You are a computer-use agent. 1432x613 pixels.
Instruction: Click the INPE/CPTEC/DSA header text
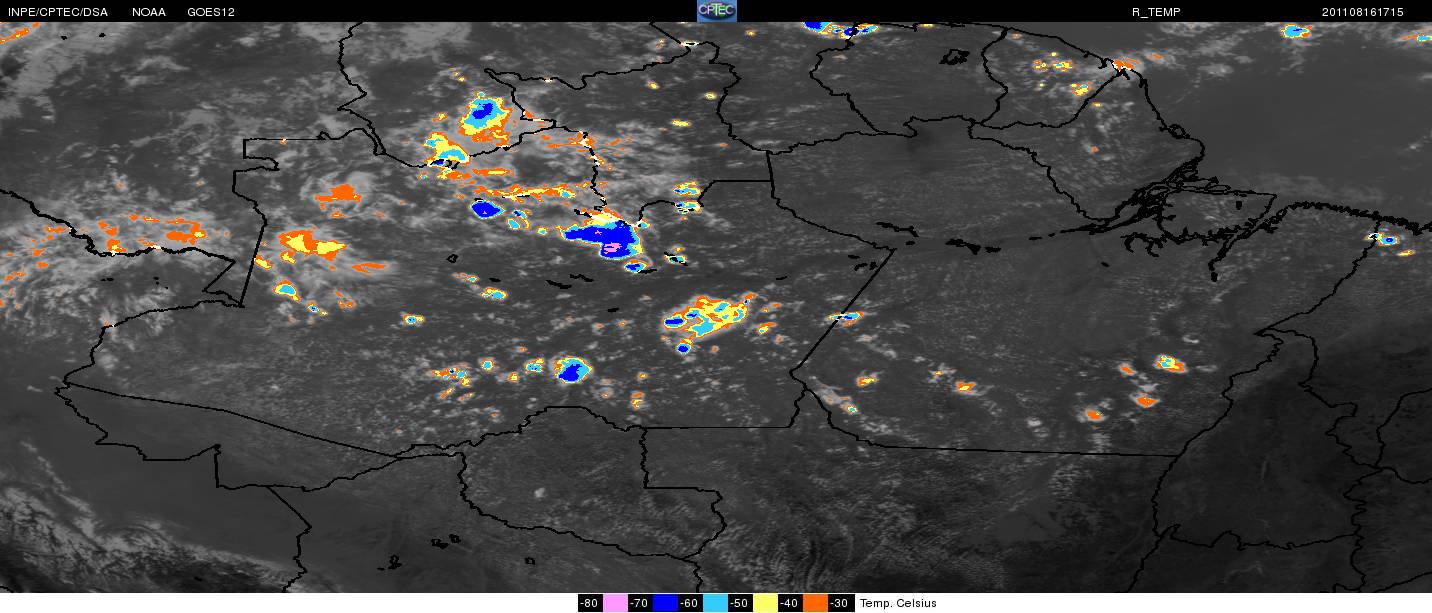click(x=57, y=11)
